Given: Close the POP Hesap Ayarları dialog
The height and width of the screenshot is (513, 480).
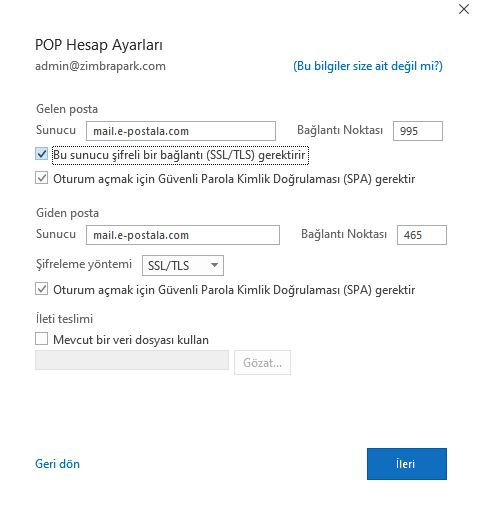Looking at the screenshot, I should [464, 9].
